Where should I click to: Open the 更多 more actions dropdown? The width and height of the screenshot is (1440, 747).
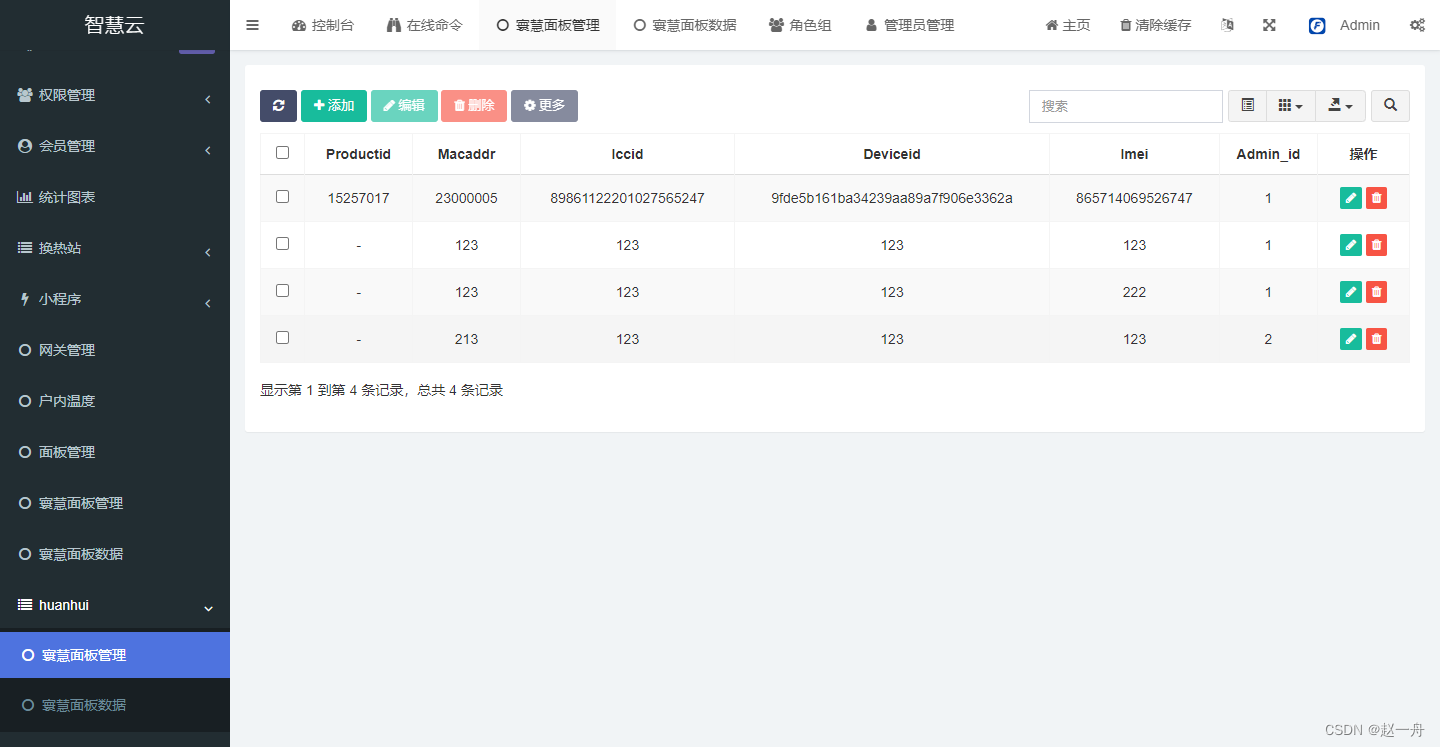pos(544,106)
